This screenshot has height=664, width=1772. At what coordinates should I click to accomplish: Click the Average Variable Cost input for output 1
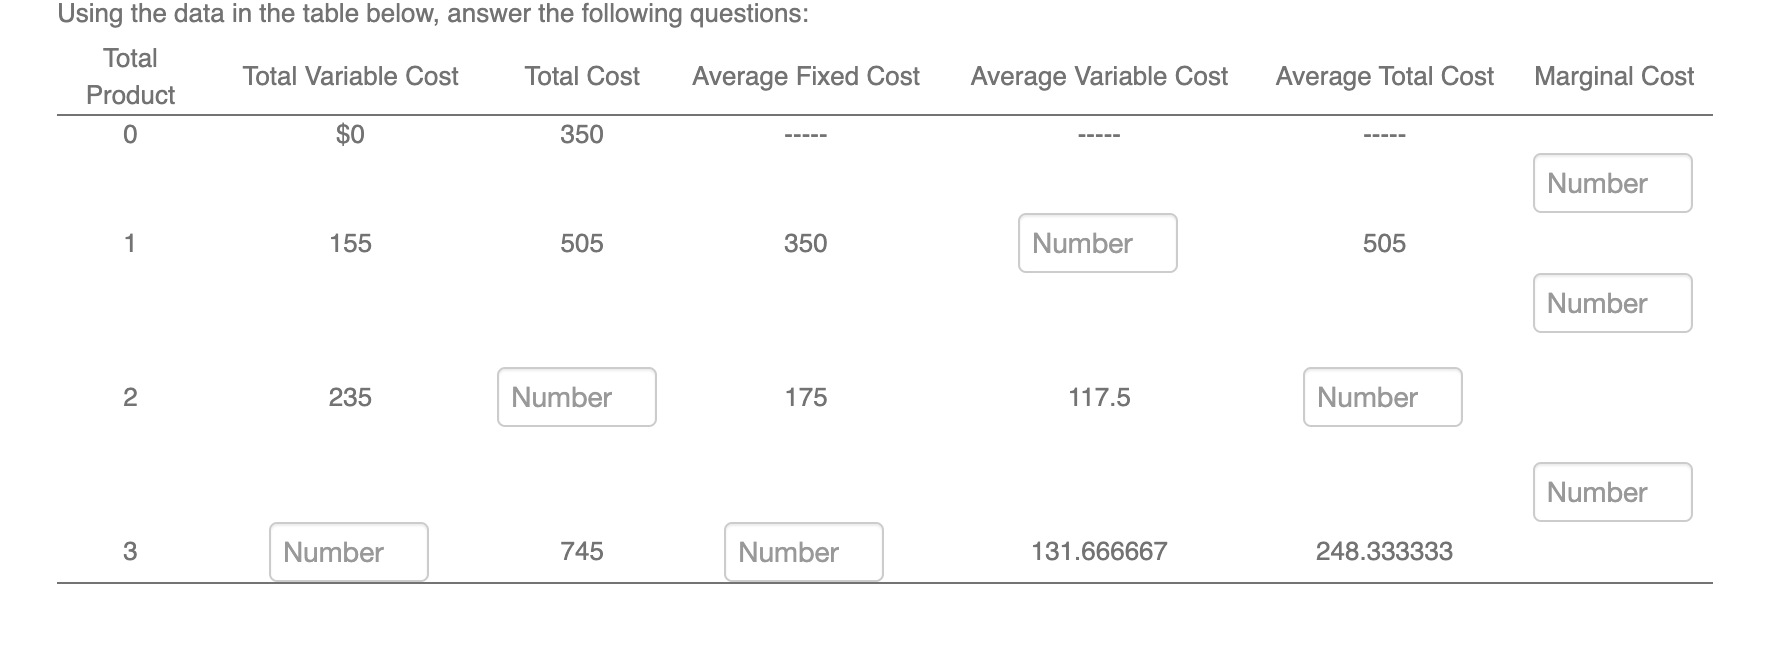point(1097,243)
